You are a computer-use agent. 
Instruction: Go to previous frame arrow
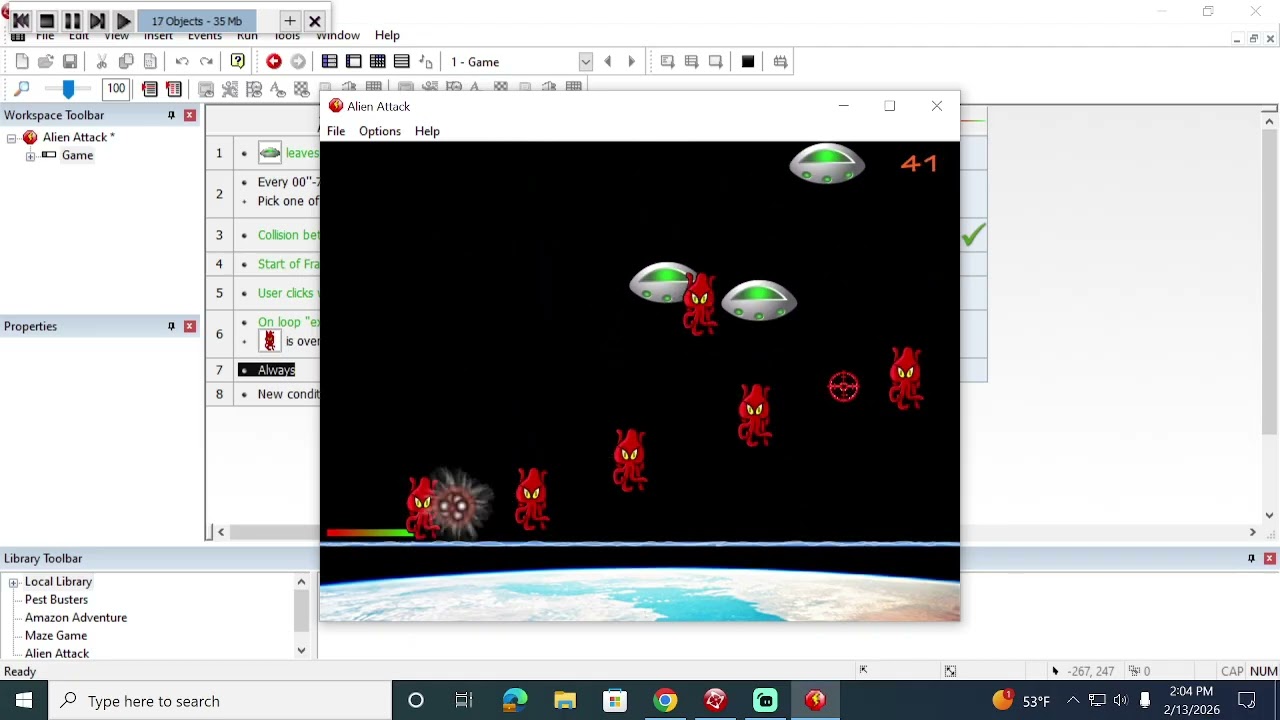[x=608, y=62]
